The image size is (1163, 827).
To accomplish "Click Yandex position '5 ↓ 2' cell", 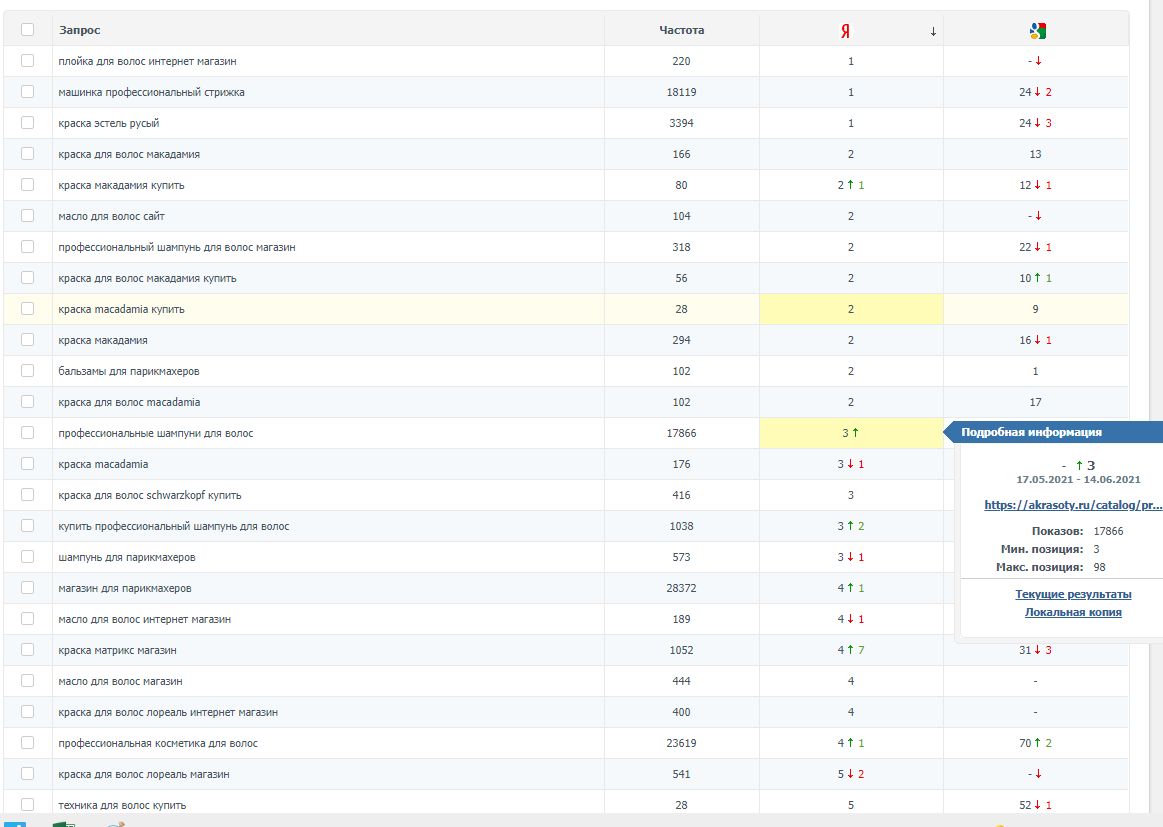I will [851, 774].
